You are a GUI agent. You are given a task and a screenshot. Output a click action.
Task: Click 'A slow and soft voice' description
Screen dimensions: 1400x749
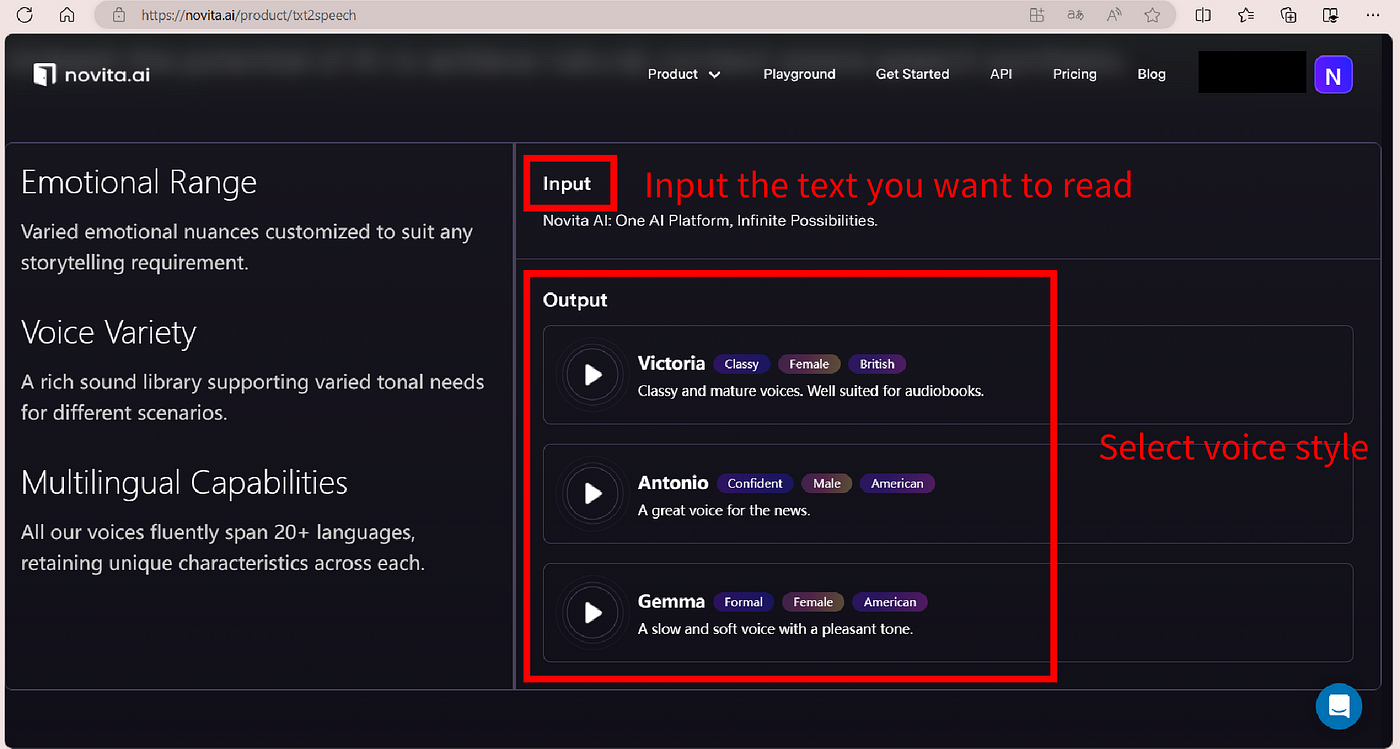(775, 629)
